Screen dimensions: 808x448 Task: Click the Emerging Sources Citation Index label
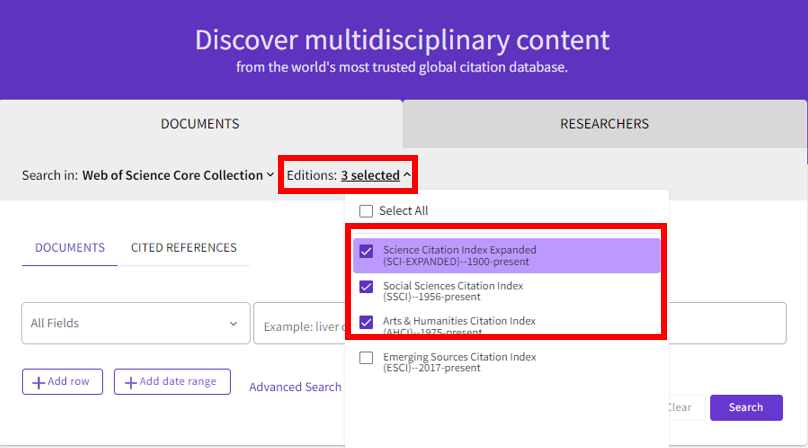click(x=459, y=362)
